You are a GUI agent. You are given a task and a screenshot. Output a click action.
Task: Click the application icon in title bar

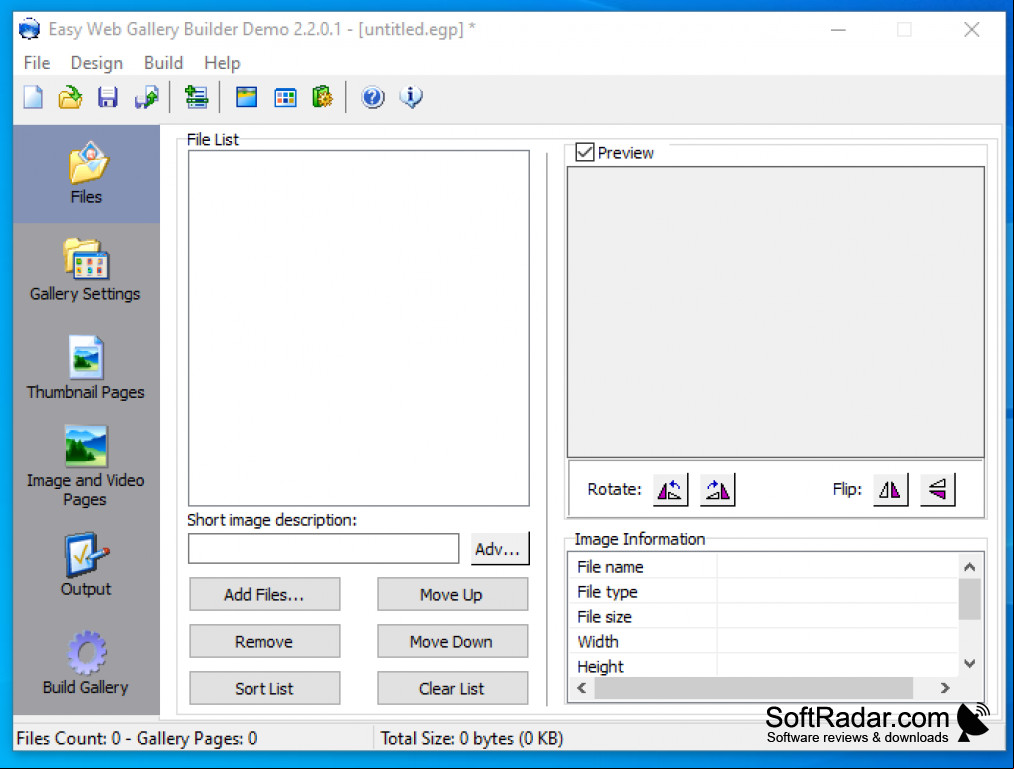pyautogui.click(x=29, y=29)
